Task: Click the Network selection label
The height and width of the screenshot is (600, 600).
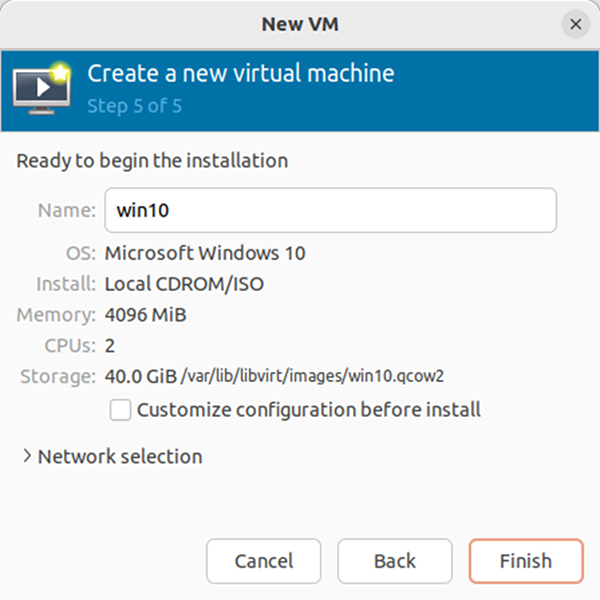Action: click(120, 457)
